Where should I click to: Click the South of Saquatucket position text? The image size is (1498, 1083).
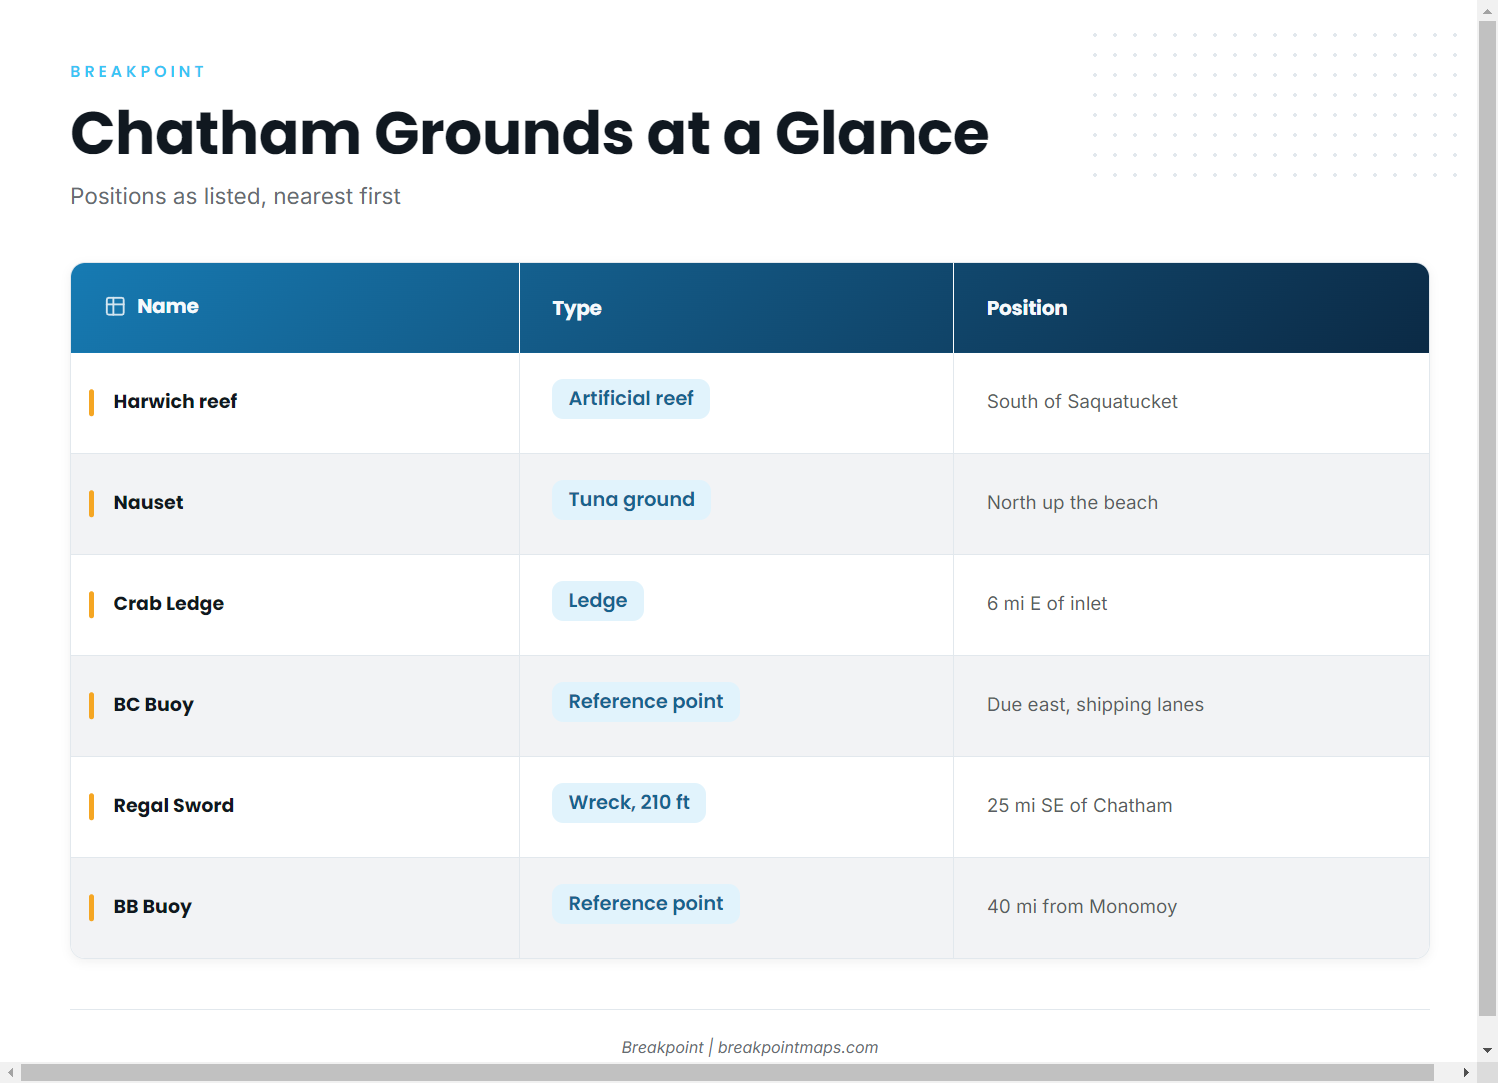pos(1082,402)
